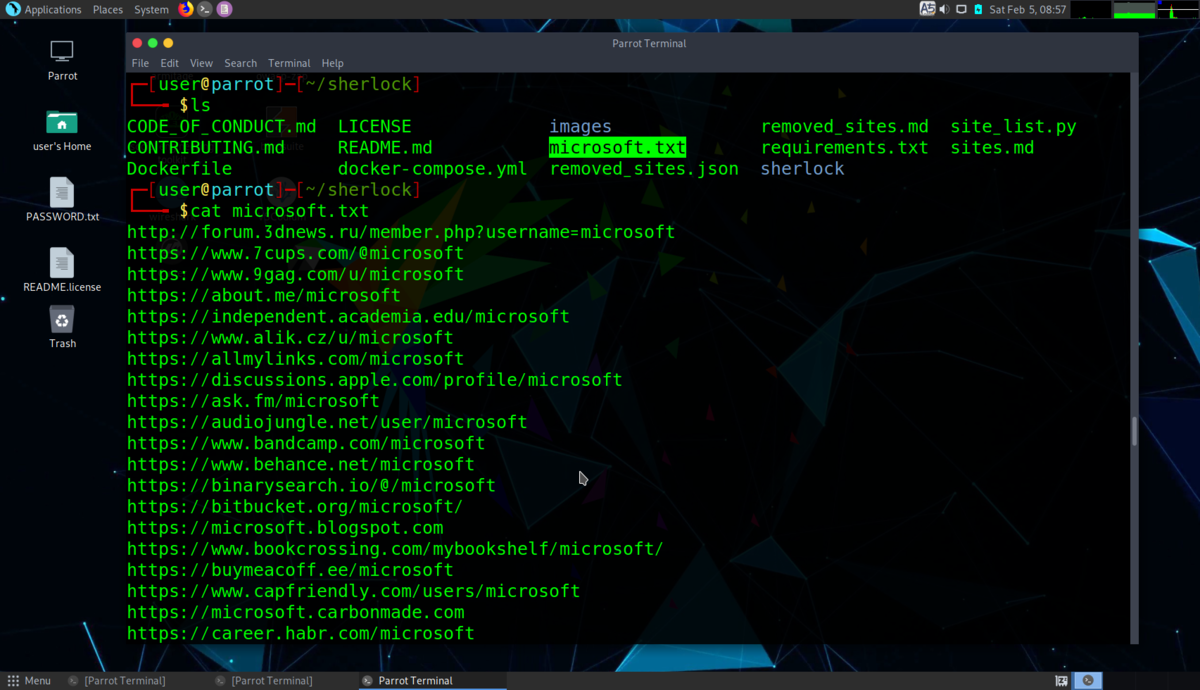Click the date and time clock
Viewport: 1200px width, 690px height.
click(1027, 9)
